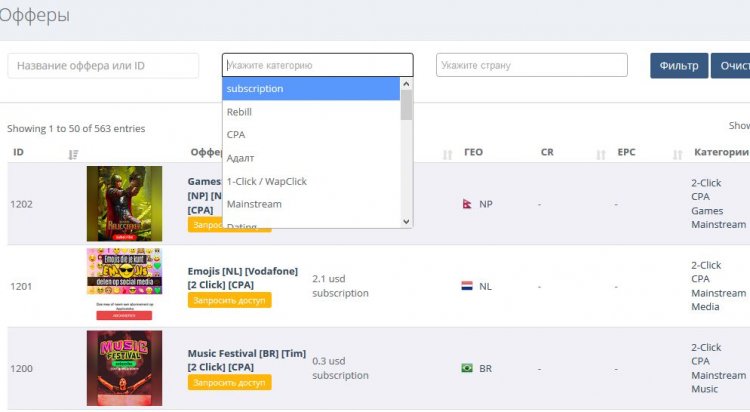Select Mainstream category option
Screen dimensions: 750x412
(x=311, y=204)
